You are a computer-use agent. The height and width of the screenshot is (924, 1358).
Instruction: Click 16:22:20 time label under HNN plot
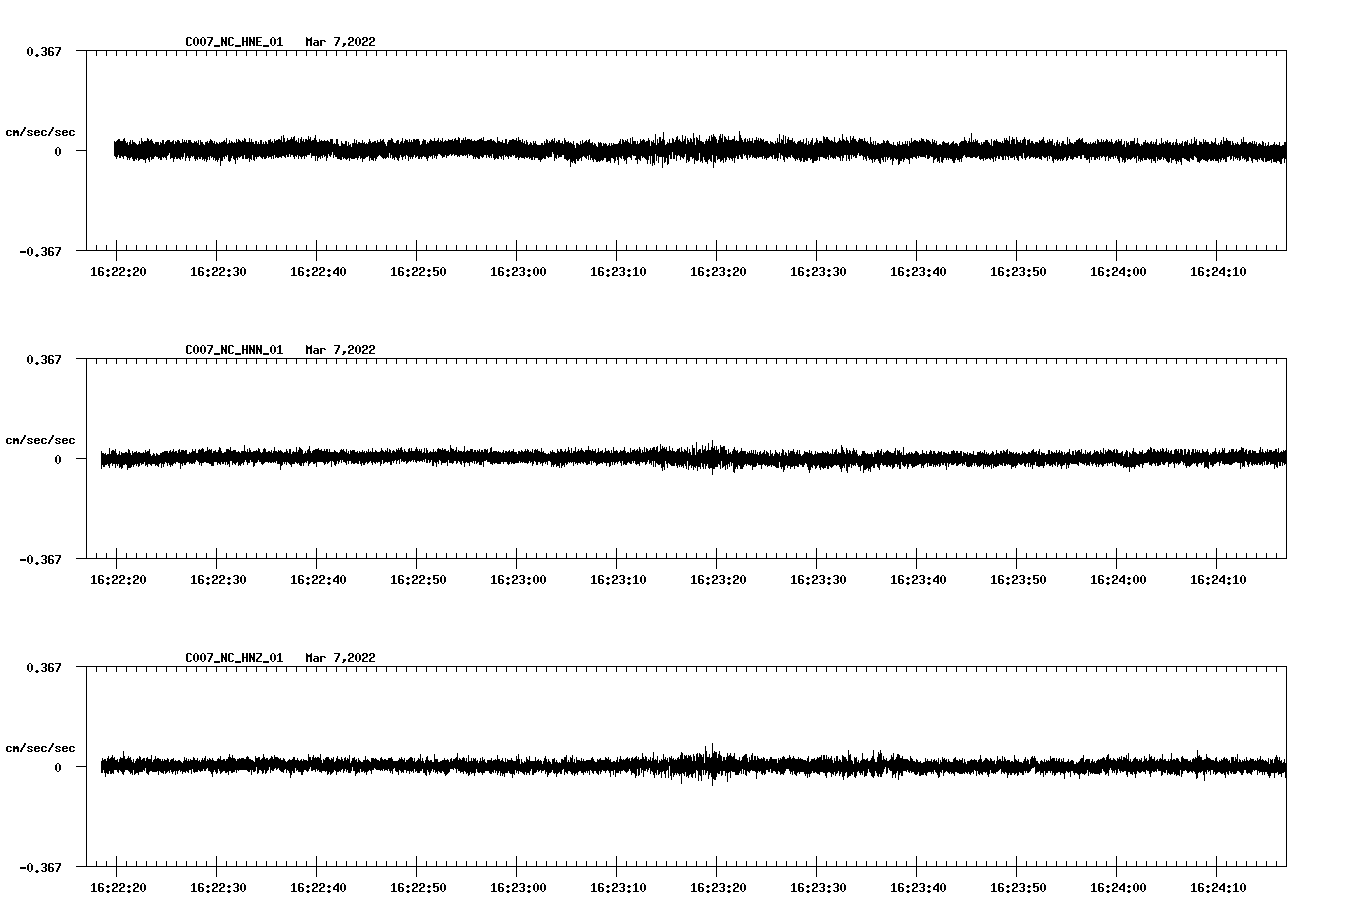click(x=118, y=579)
